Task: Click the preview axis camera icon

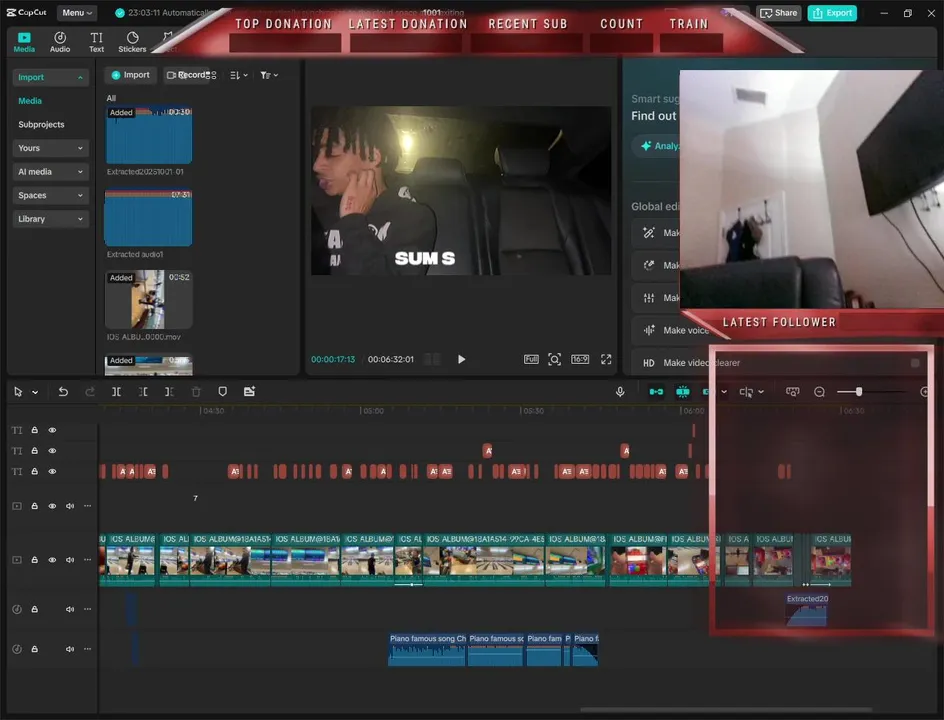Action: [793, 392]
